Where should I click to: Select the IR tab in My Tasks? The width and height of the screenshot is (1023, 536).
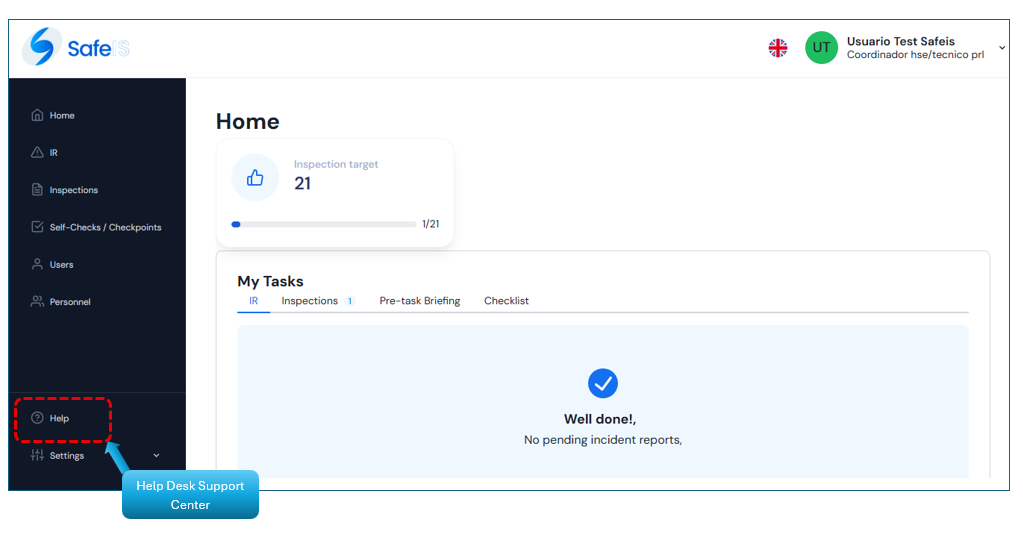(253, 301)
